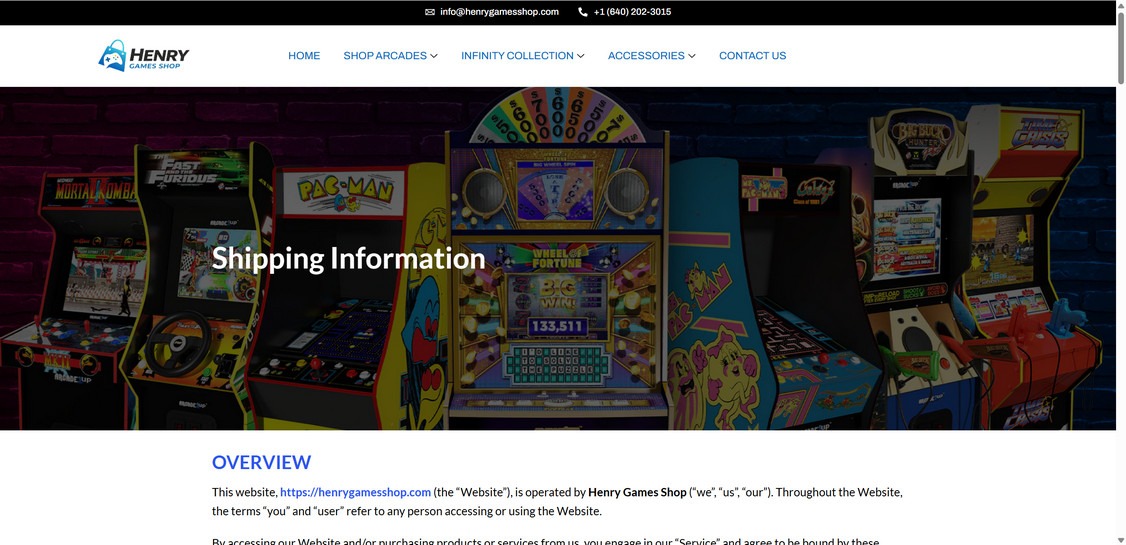The image size is (1126, 545).
Task: Click the 133,511 score display
Action: (557, 327)
